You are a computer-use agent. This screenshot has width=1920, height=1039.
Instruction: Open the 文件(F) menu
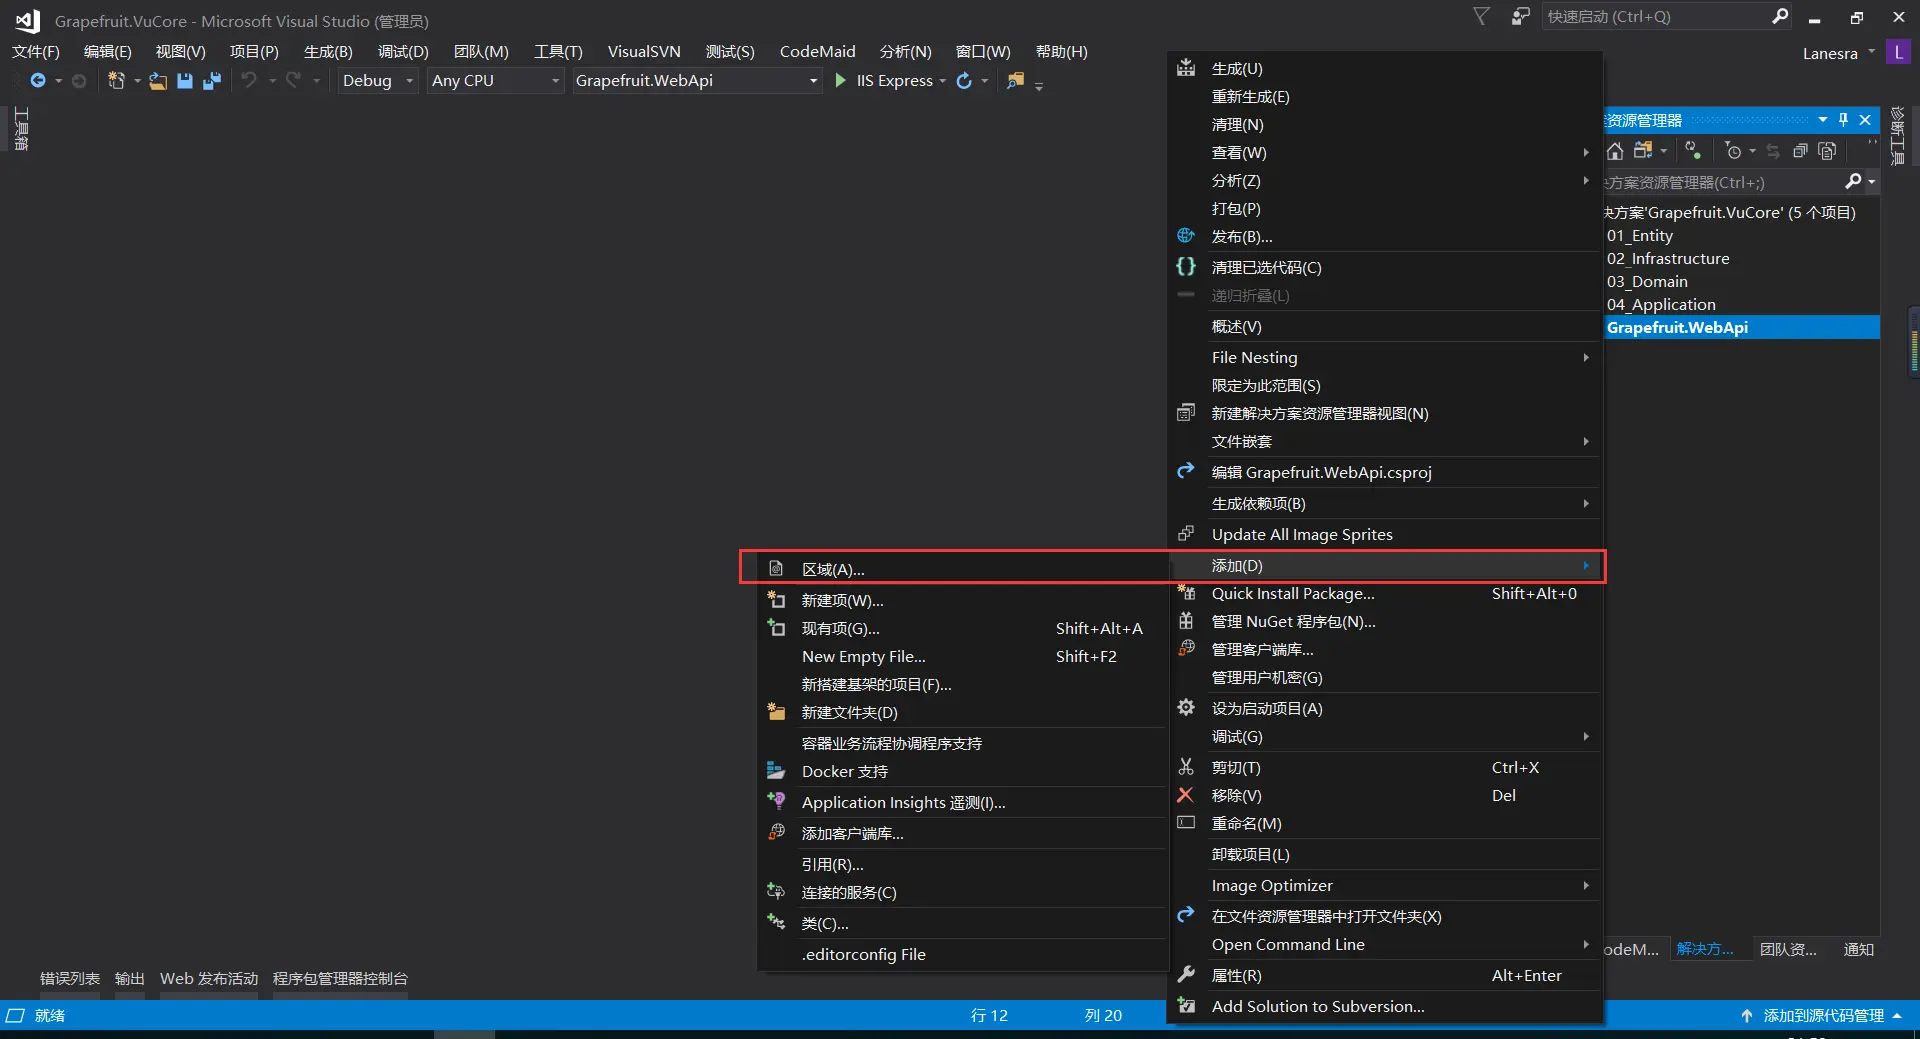pyautogui.click(x=36, y=52)
